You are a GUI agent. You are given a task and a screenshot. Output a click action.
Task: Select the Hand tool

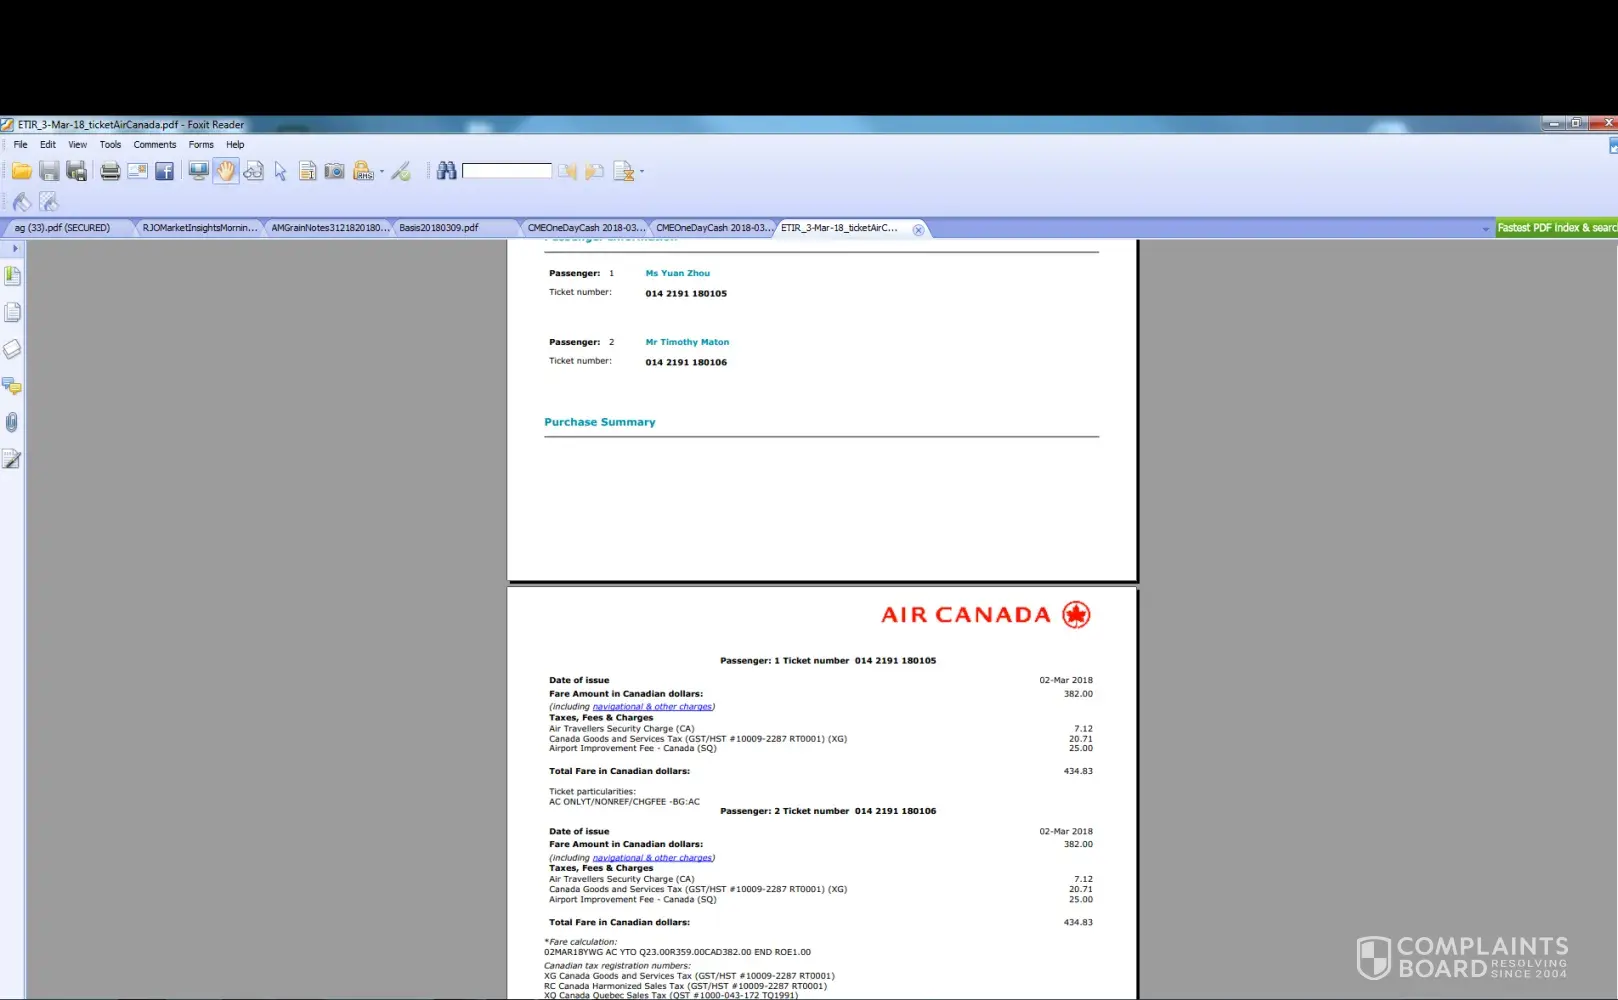point(226,171)
